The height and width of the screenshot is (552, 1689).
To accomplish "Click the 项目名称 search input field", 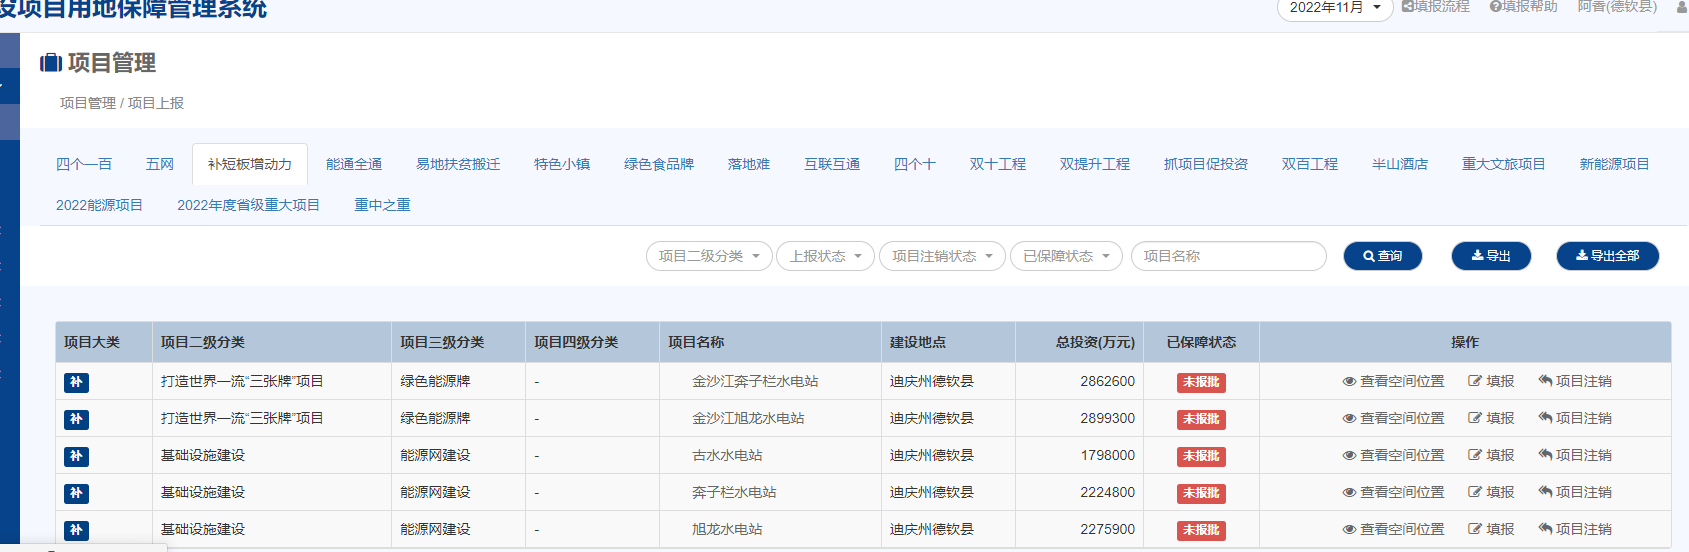I will [x=1228, y=256].
